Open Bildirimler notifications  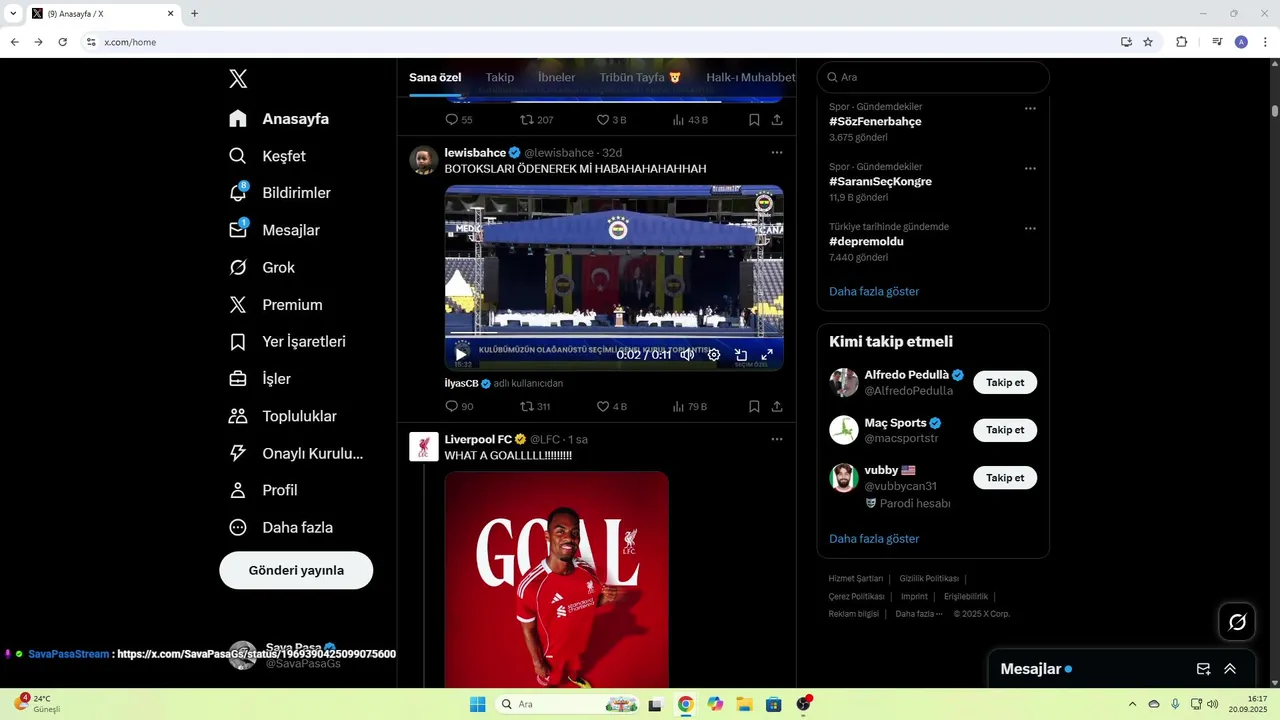click(x=279, y=193)
